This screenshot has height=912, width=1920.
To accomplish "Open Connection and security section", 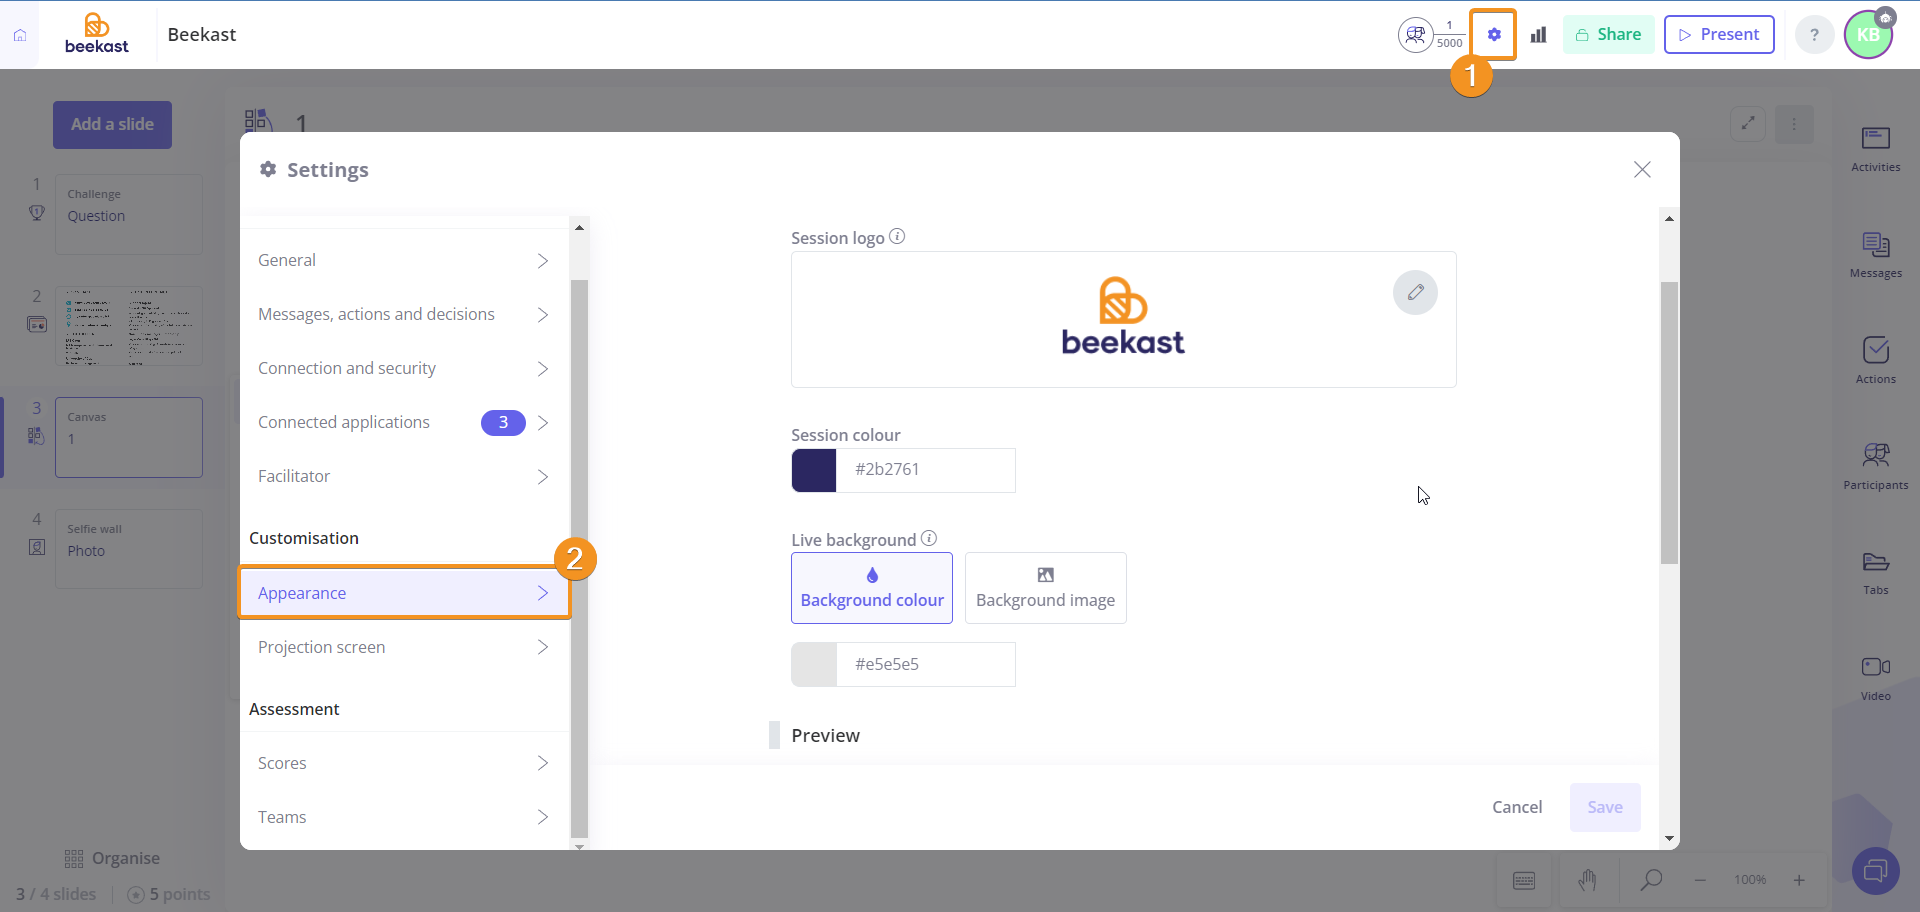I will tap(404, 368).
